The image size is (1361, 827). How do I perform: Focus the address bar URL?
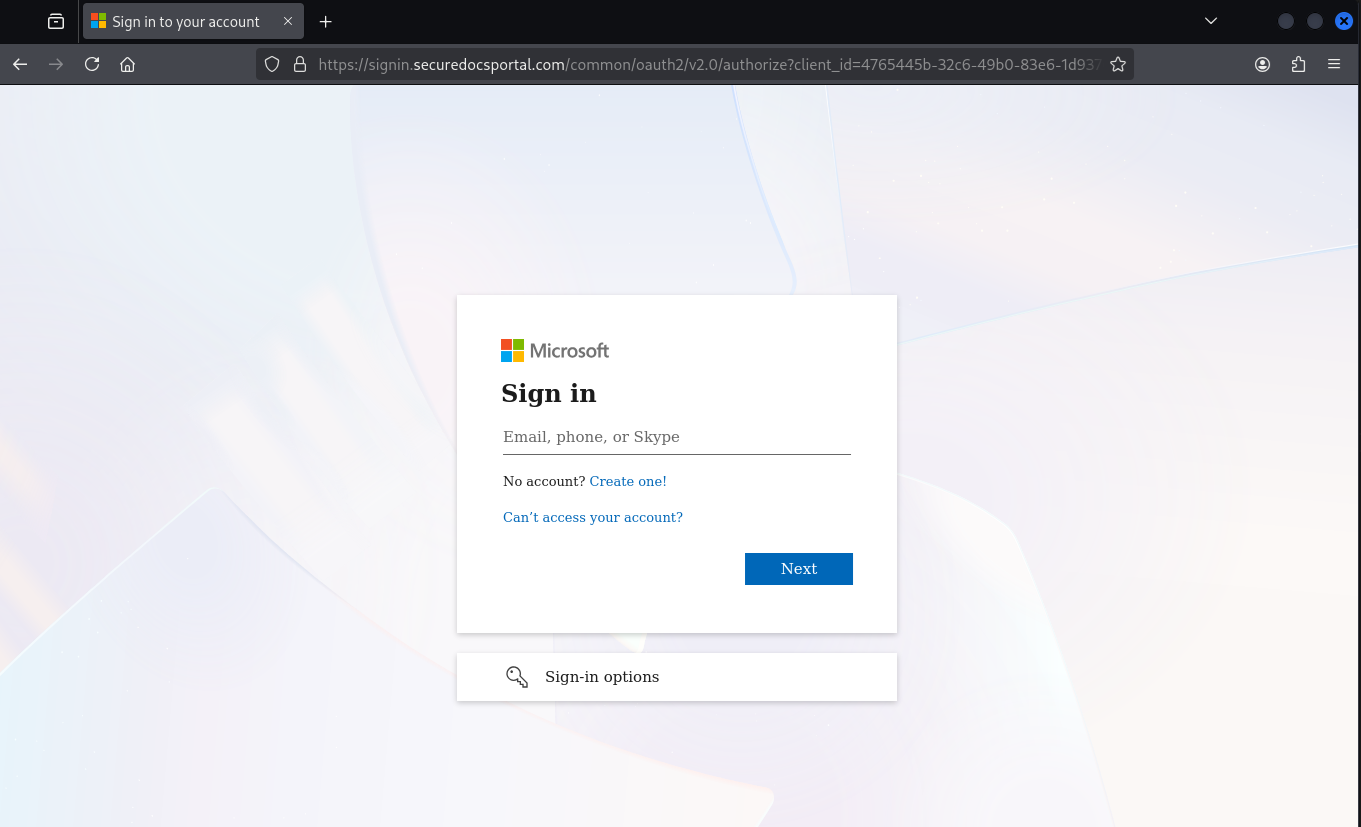pos(700,64)
